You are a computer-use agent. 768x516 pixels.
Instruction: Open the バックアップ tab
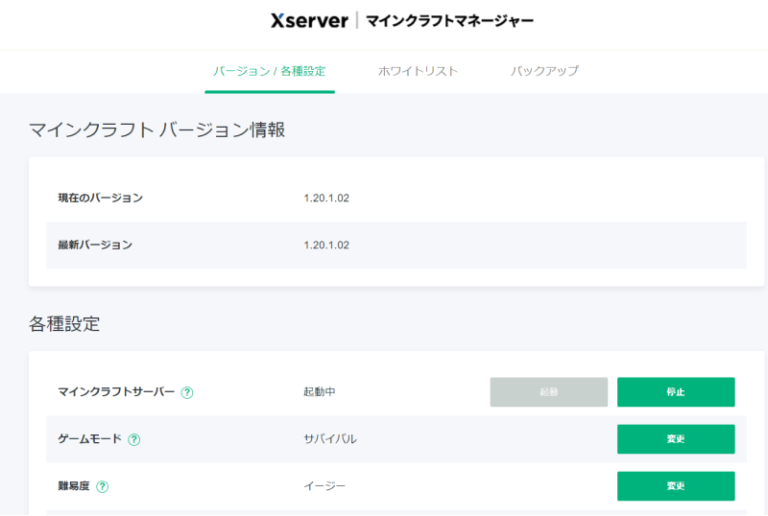click(545, 71)
